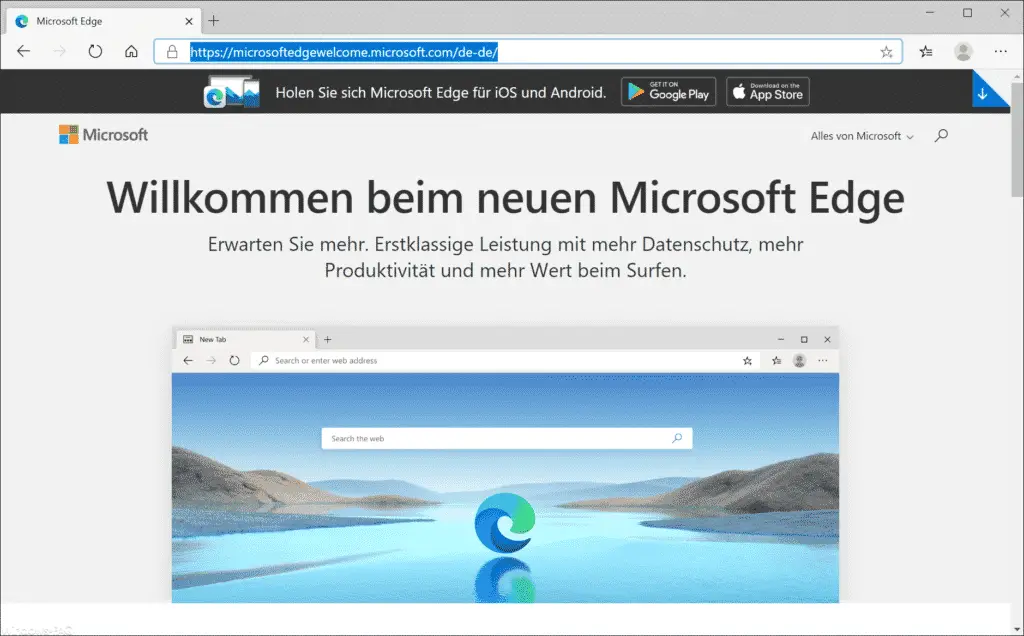The width and height of the screenshot is (1024, 636).
Task: Click the disabled forward navigation arrow
Action: point(59,51)
